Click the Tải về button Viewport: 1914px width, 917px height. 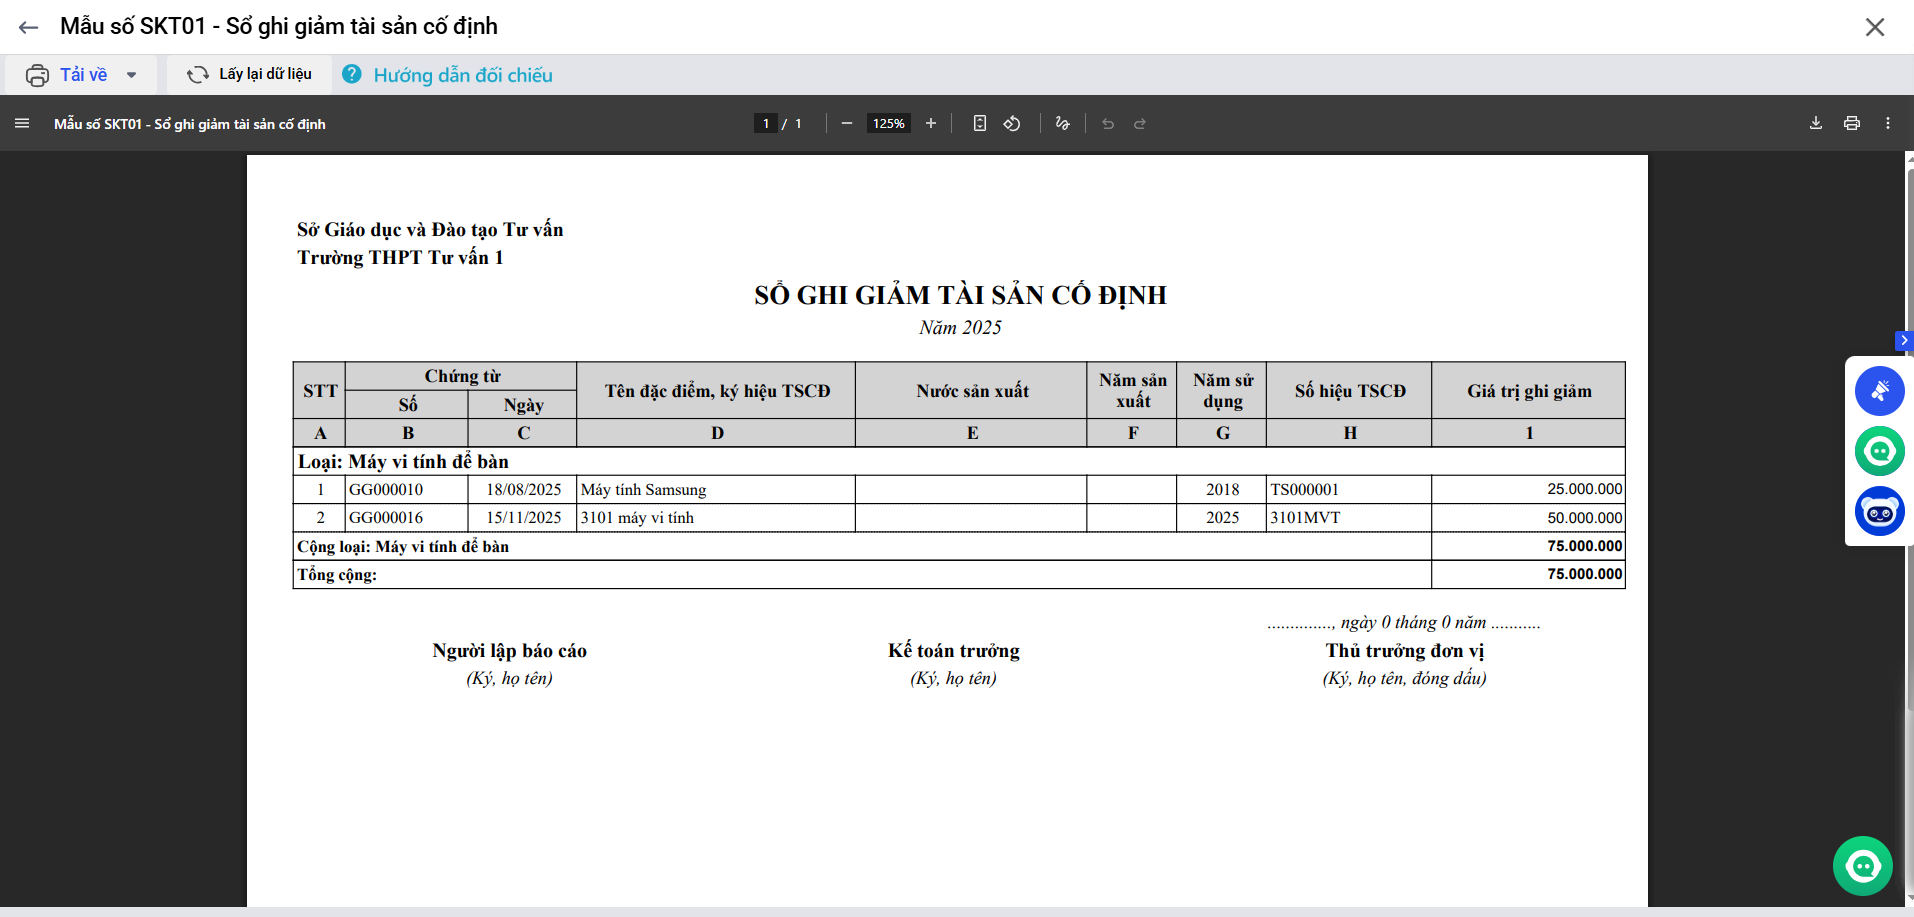click(69, 75)
